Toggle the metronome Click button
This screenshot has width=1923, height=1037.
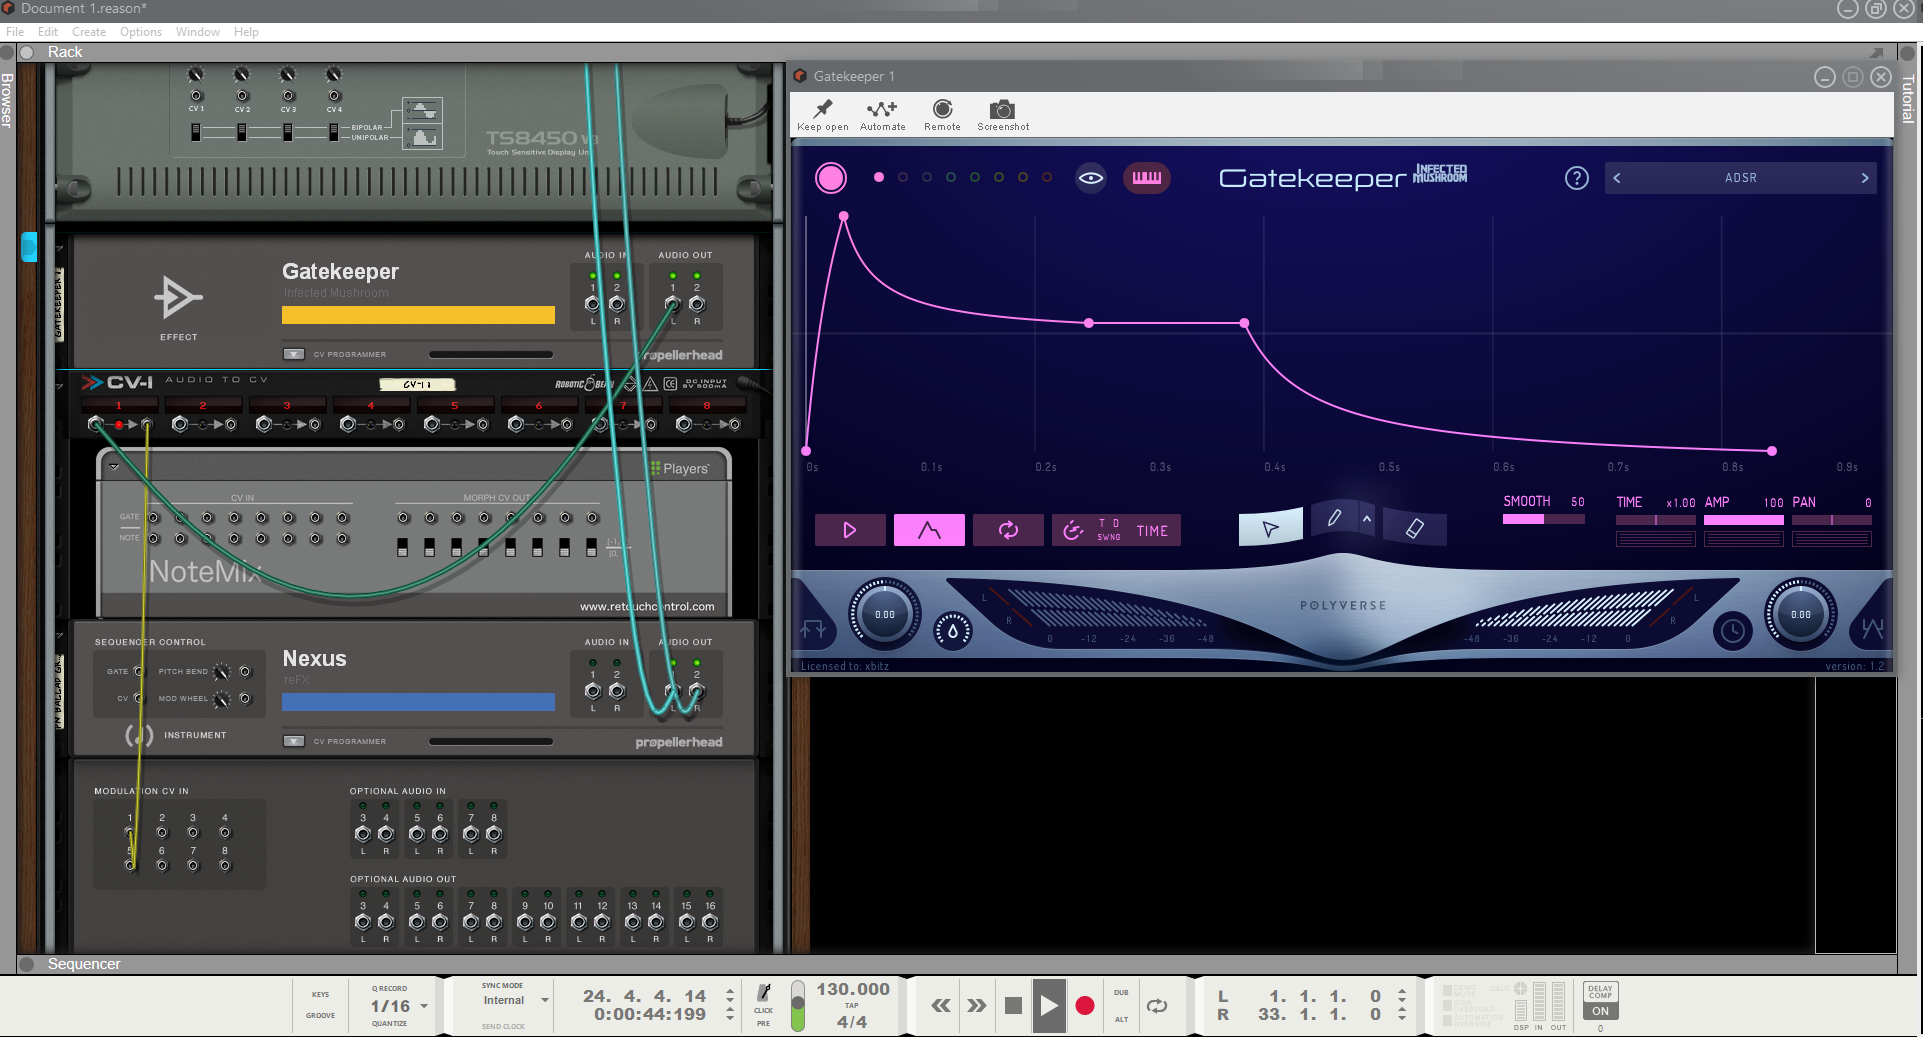pyautogui.click(x=764, y=993)
